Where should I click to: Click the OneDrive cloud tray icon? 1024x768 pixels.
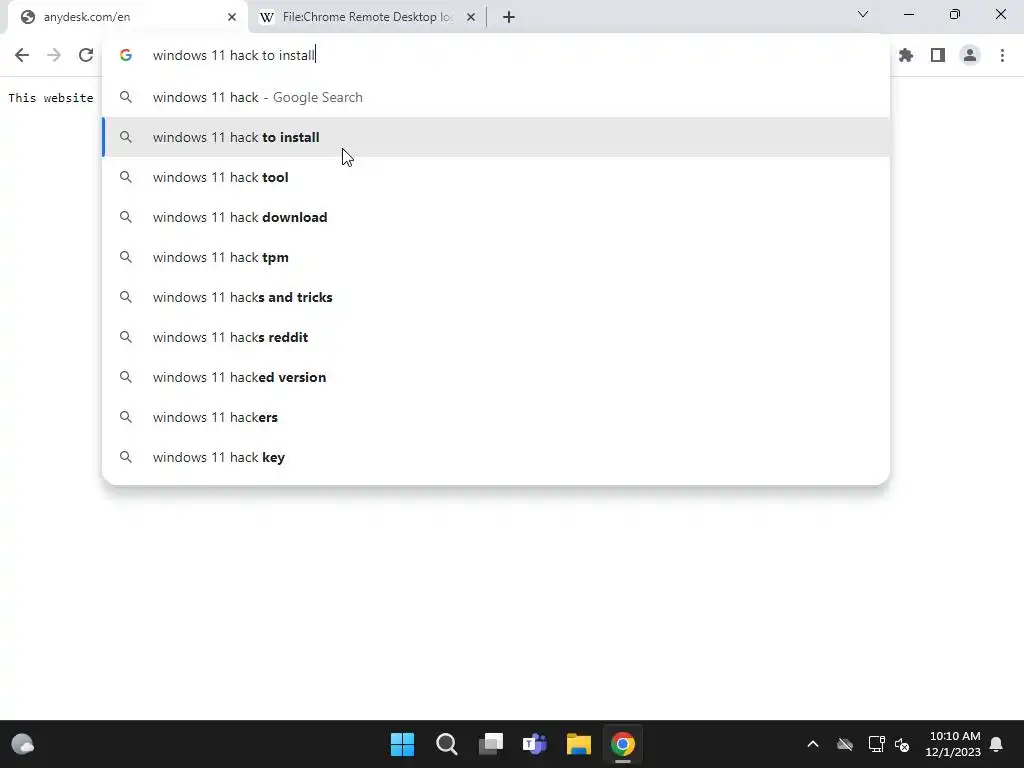[844, 744]
